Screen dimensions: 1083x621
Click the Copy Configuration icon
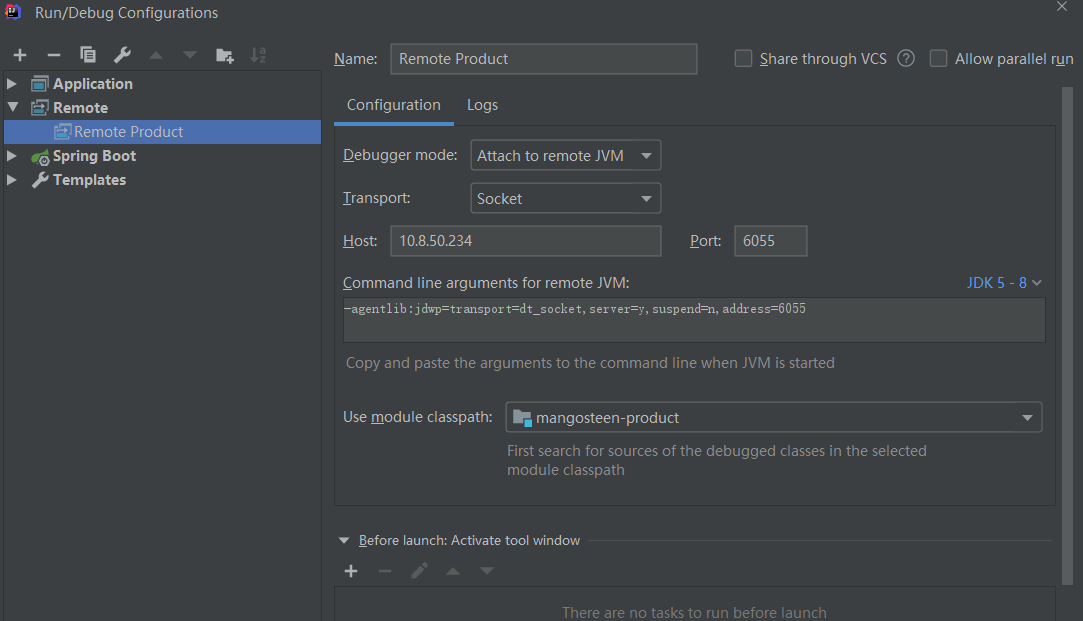[88, 56]
